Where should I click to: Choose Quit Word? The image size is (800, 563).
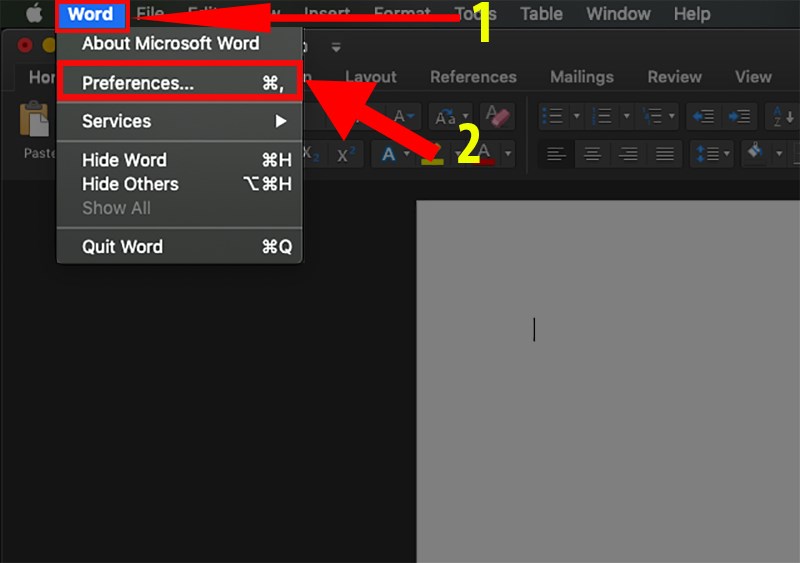click(179, 247)
